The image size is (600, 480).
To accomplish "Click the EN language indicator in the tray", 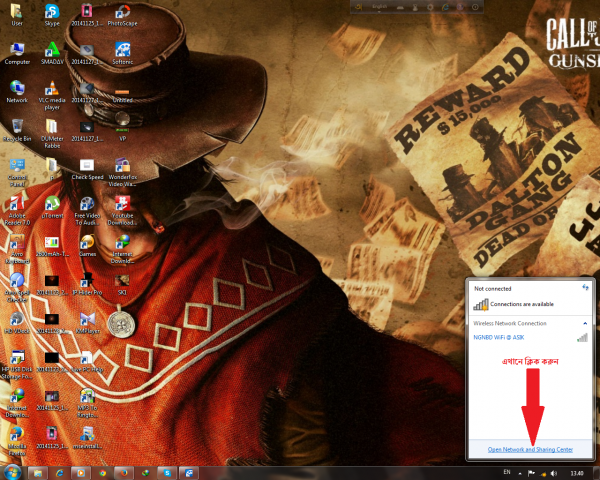I will (x=507, y=472).
